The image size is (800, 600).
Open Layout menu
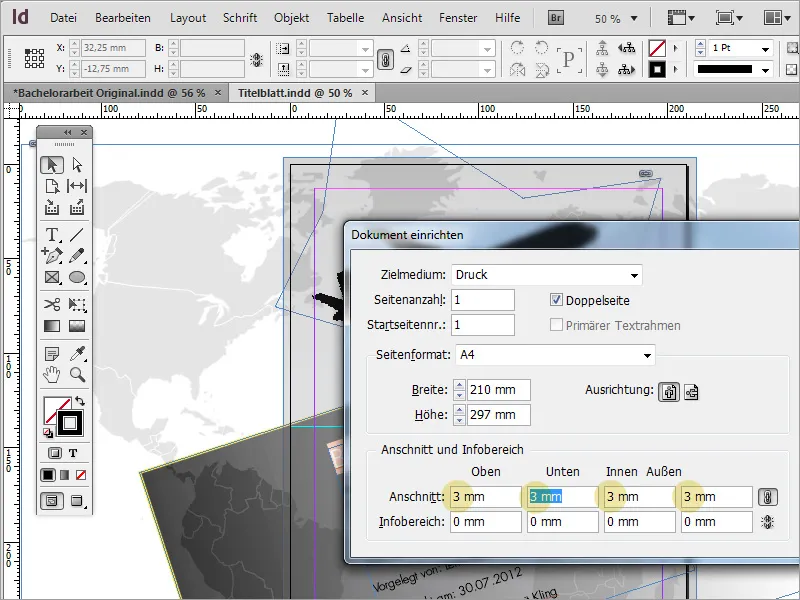188,18
